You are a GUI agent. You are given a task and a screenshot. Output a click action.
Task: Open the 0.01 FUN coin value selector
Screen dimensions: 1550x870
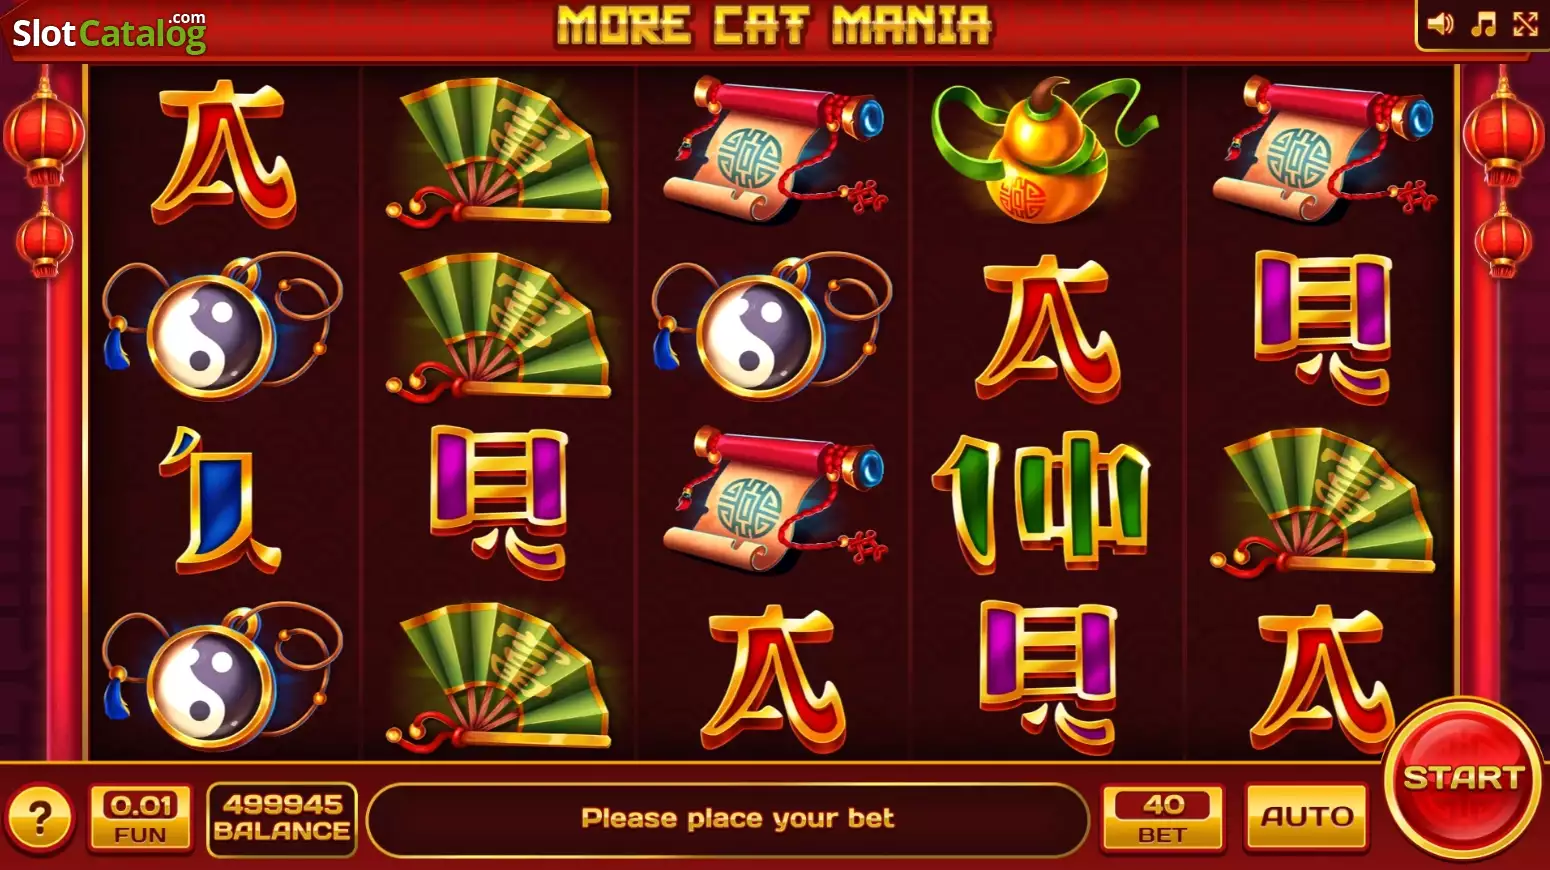(x=140, y=818)
